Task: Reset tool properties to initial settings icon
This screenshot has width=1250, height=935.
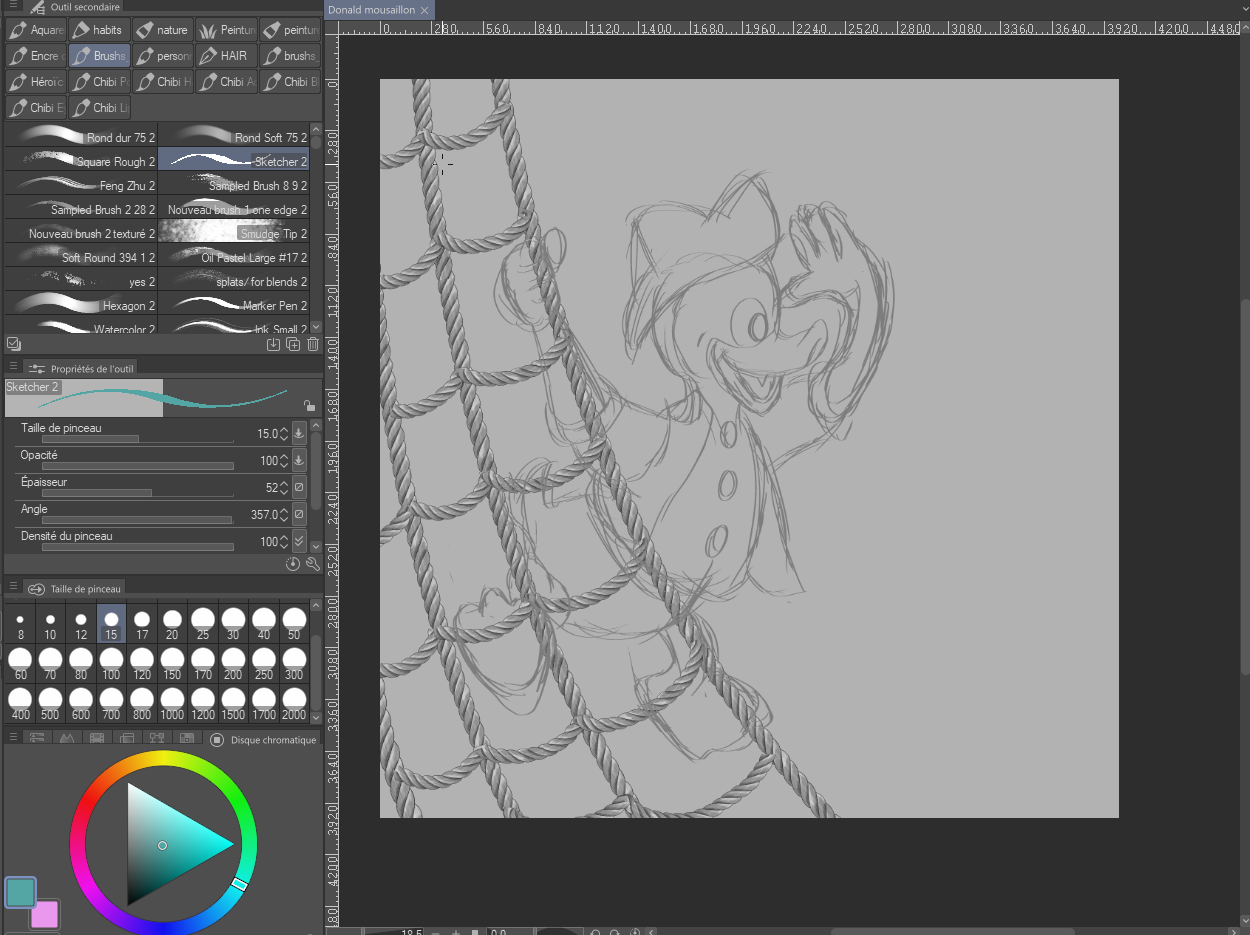Action: tap(293, 564)
